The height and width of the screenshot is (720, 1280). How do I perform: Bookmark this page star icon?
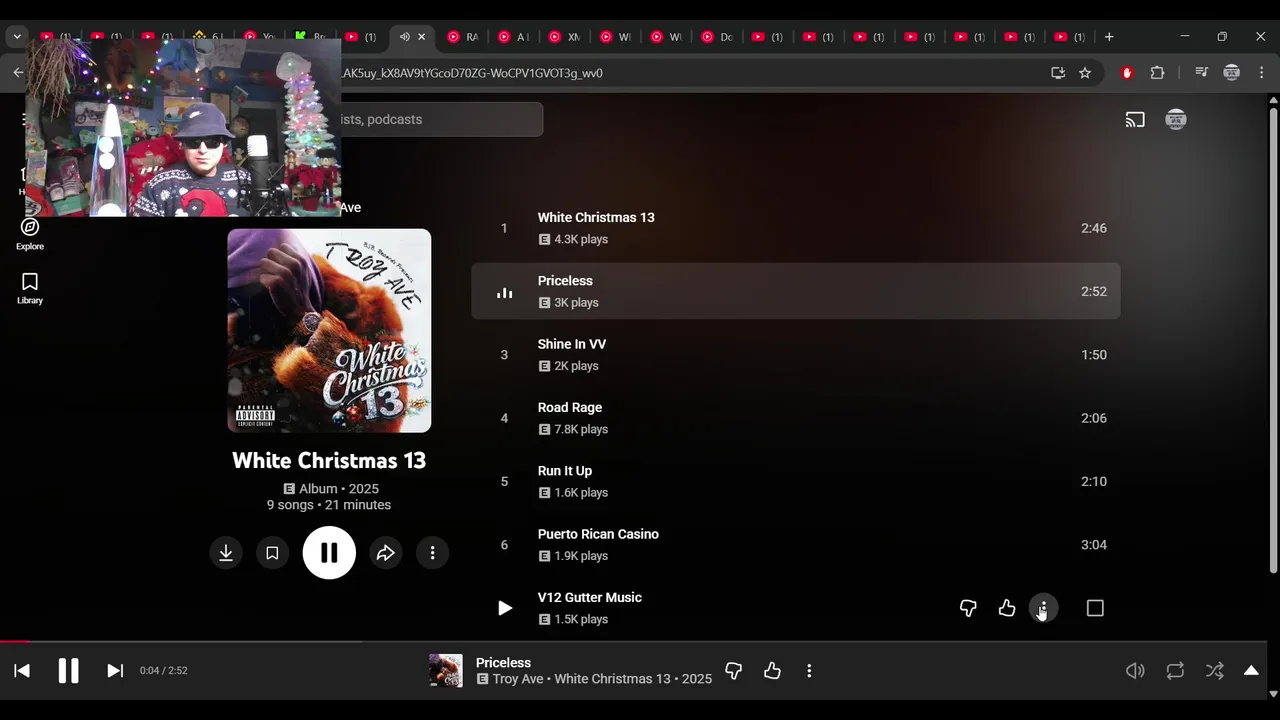1085,73
